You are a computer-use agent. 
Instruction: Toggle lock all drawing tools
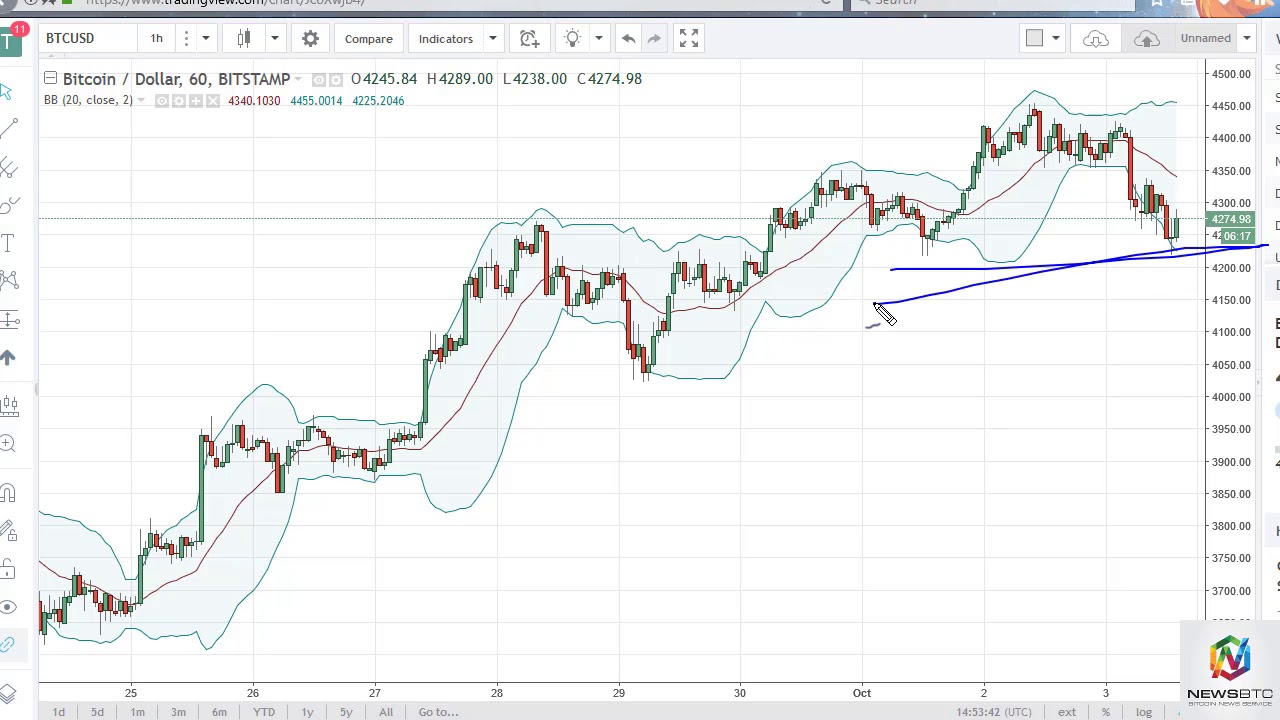(x=8, y=568)
